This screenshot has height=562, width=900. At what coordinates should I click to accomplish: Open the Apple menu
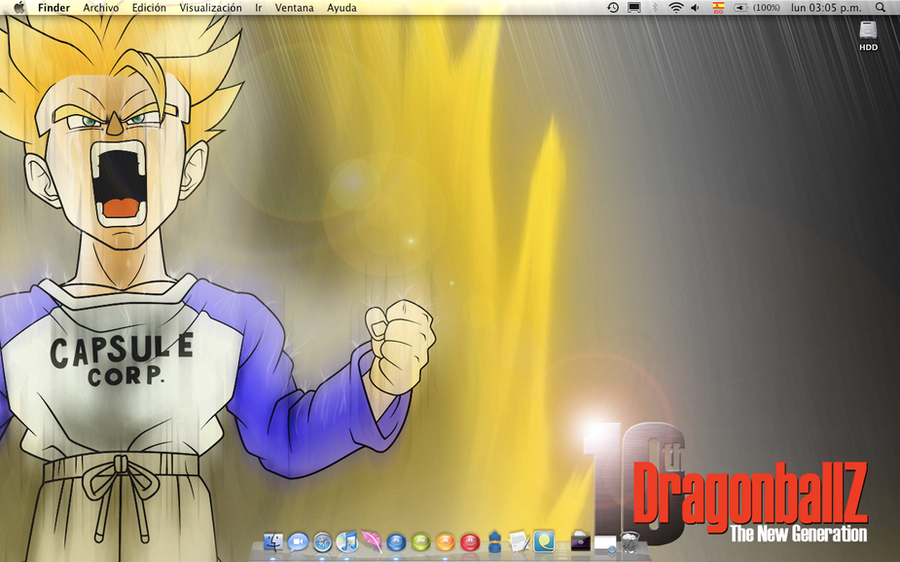19,8
